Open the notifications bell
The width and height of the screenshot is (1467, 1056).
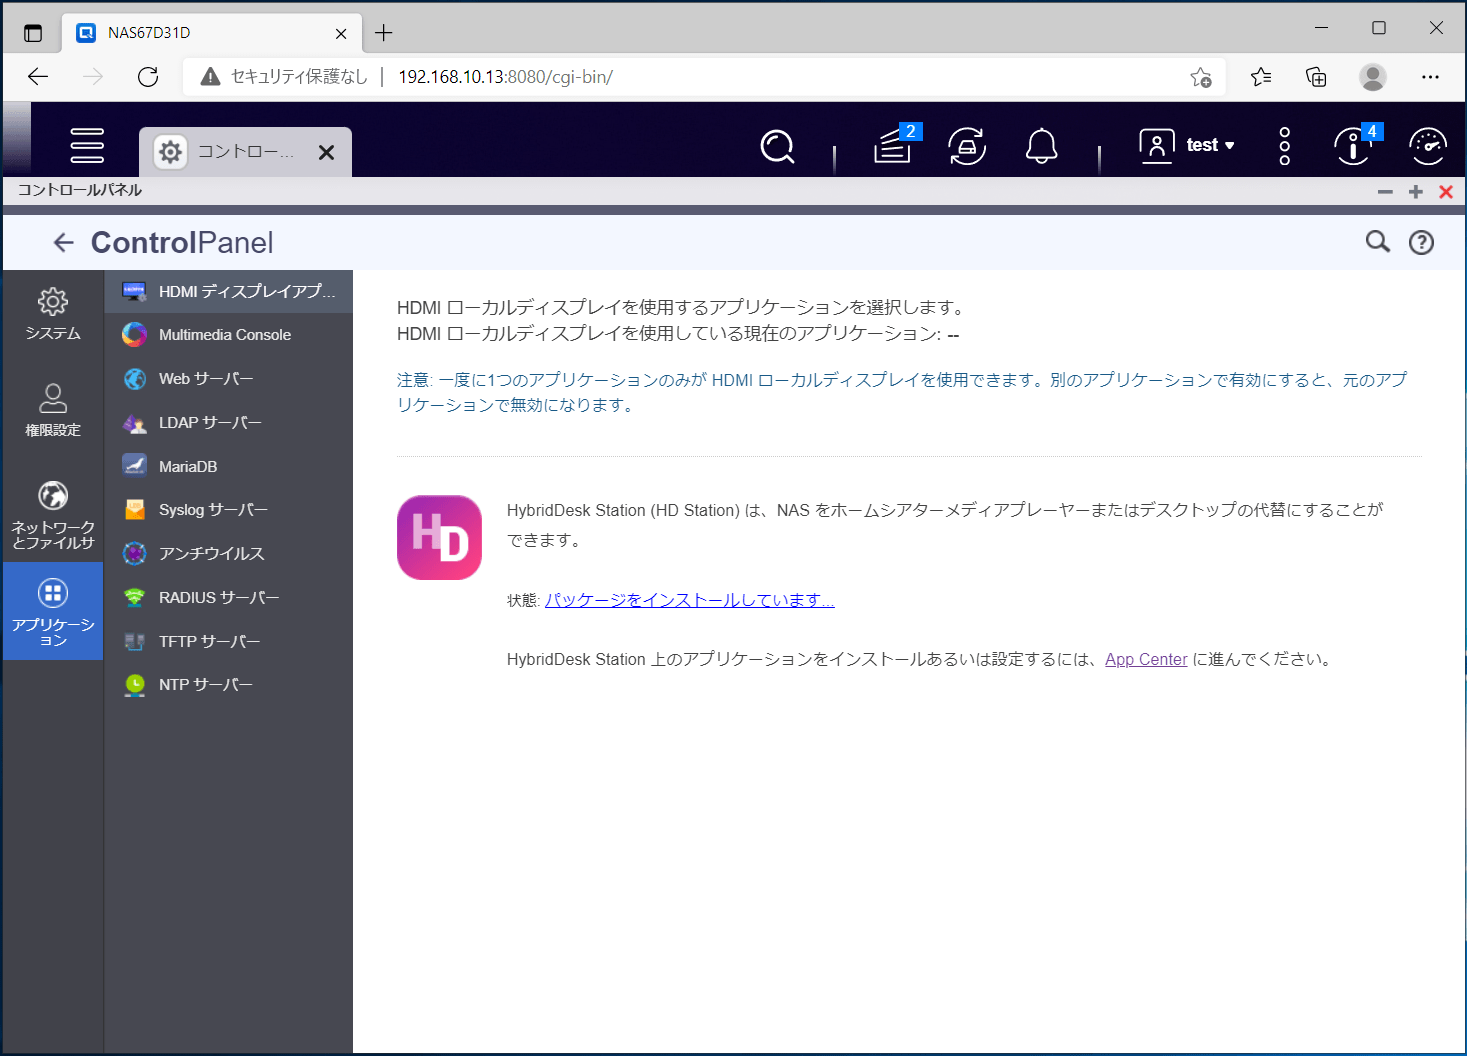[x=1041, y=147]
